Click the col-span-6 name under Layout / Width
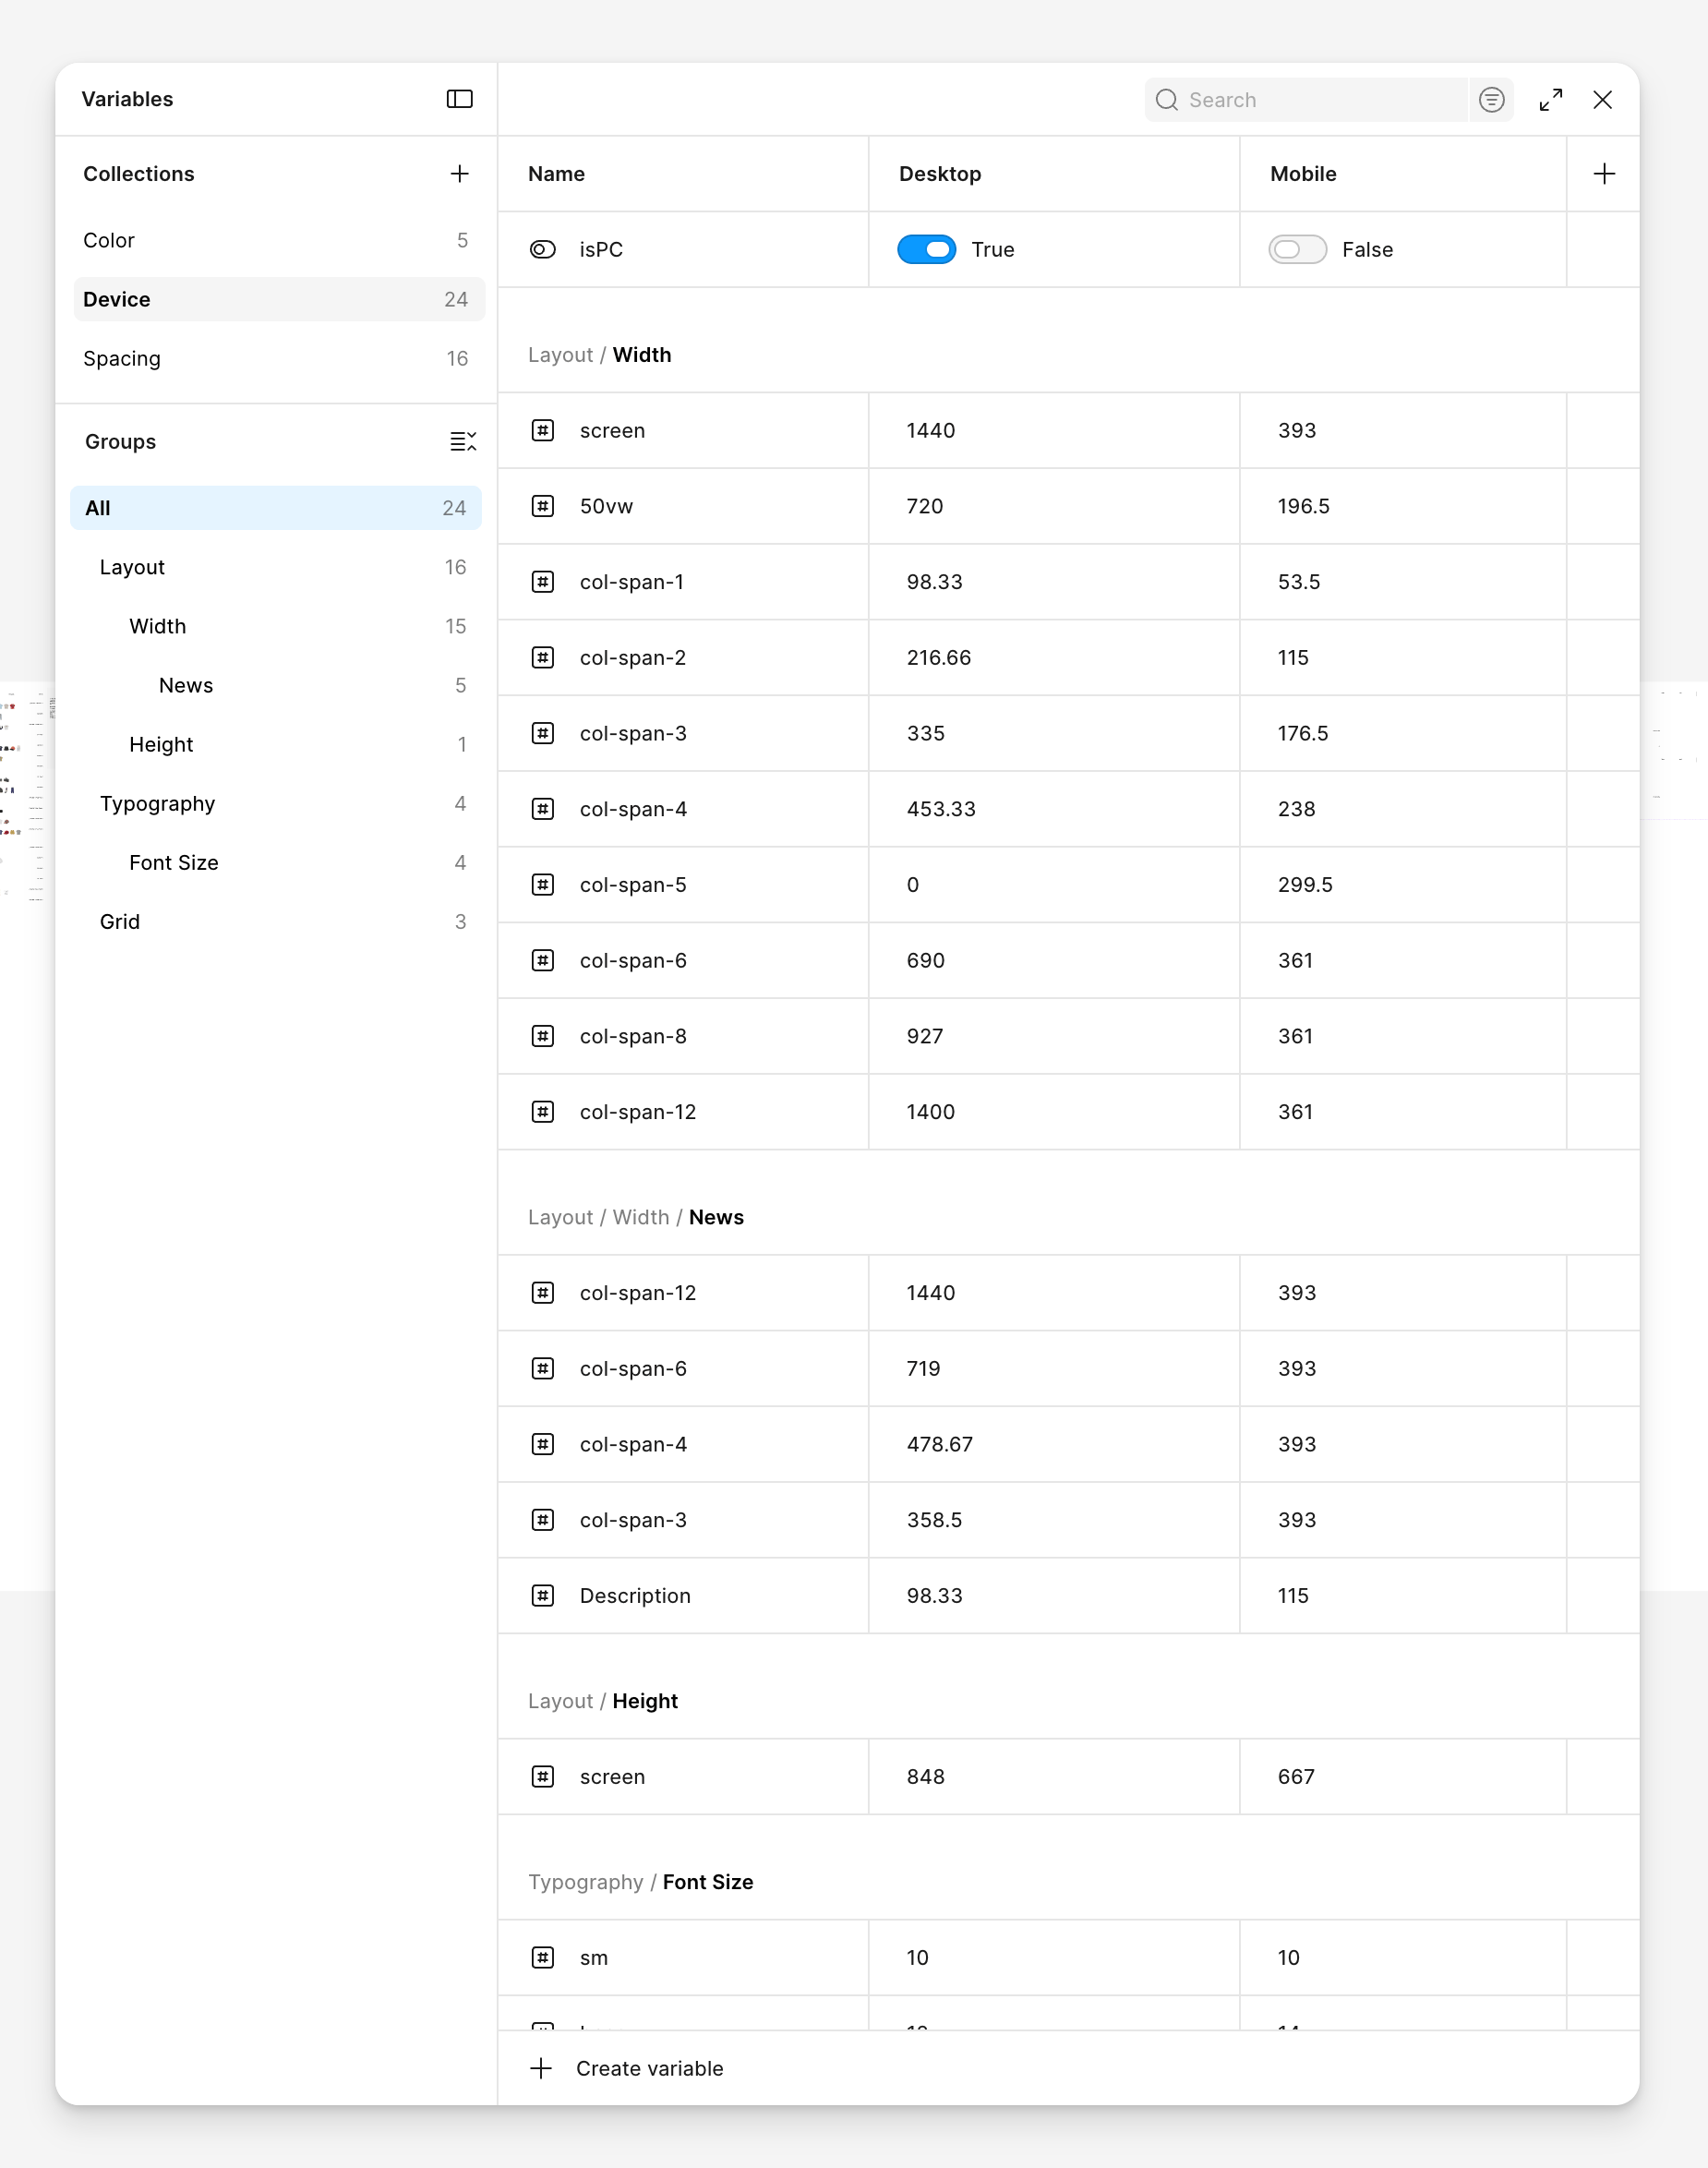 (633, 961)
